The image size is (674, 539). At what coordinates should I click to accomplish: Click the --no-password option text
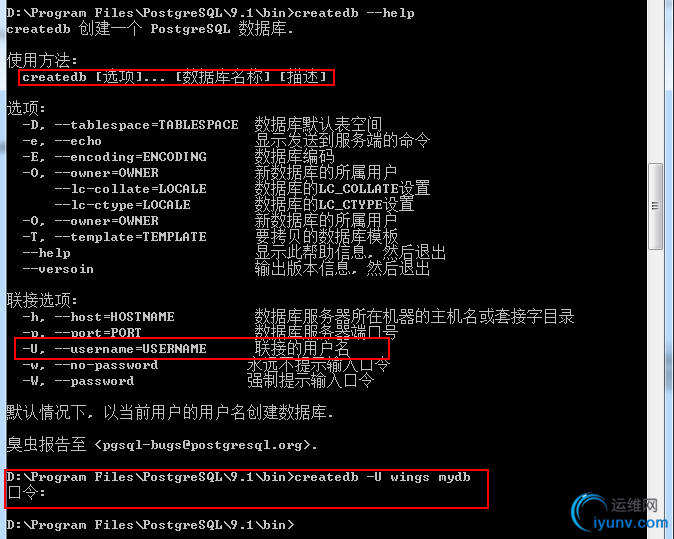coord(107,365)
